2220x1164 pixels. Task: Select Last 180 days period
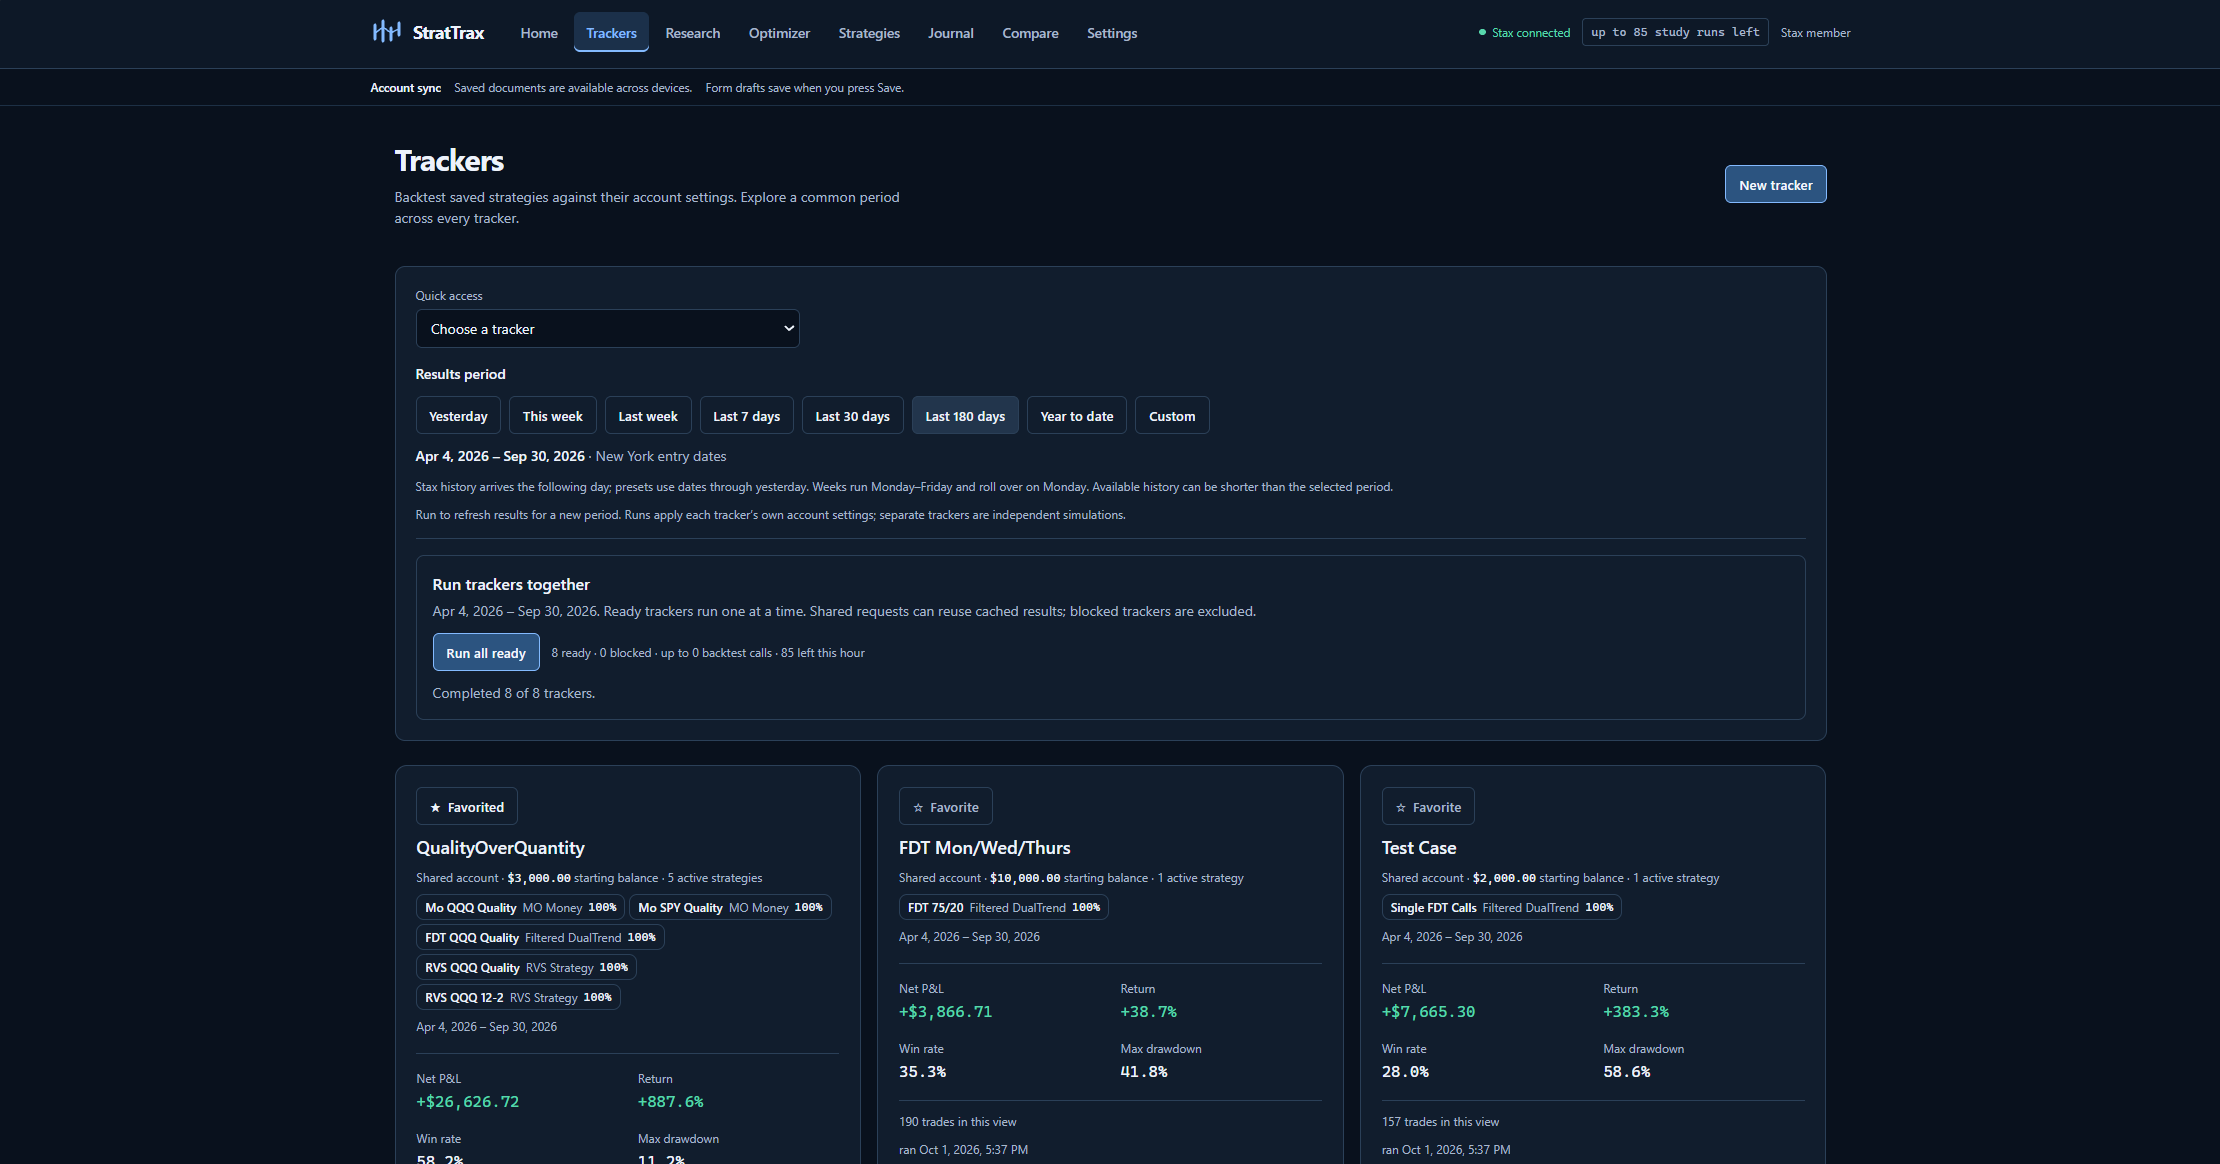[965, 416]
